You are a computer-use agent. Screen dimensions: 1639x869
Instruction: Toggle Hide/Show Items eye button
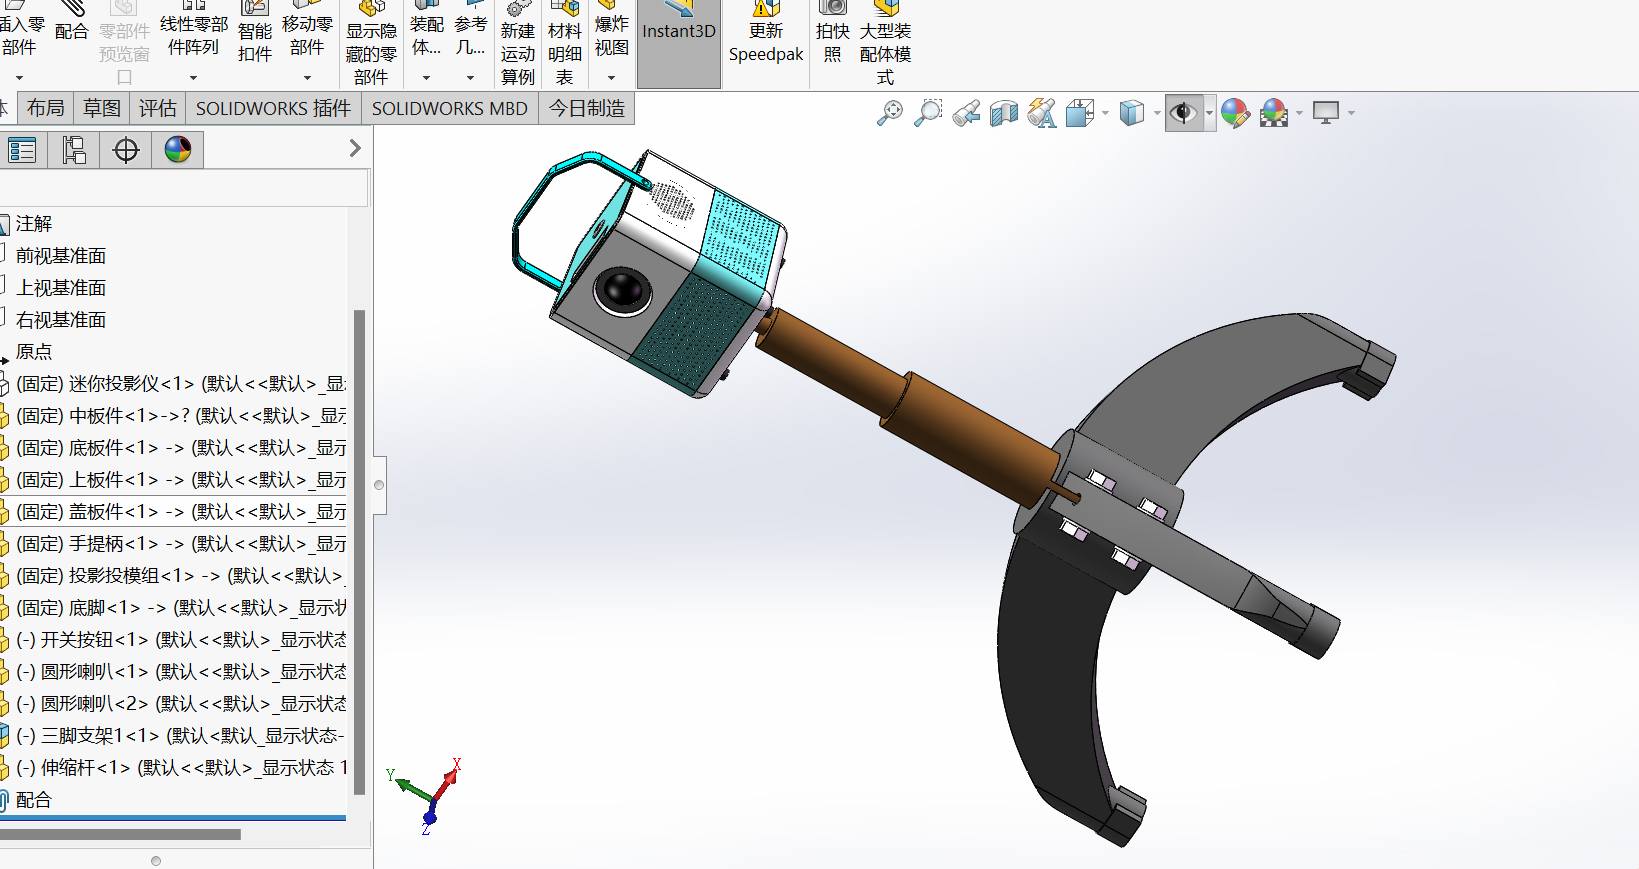coord(1184,113)
